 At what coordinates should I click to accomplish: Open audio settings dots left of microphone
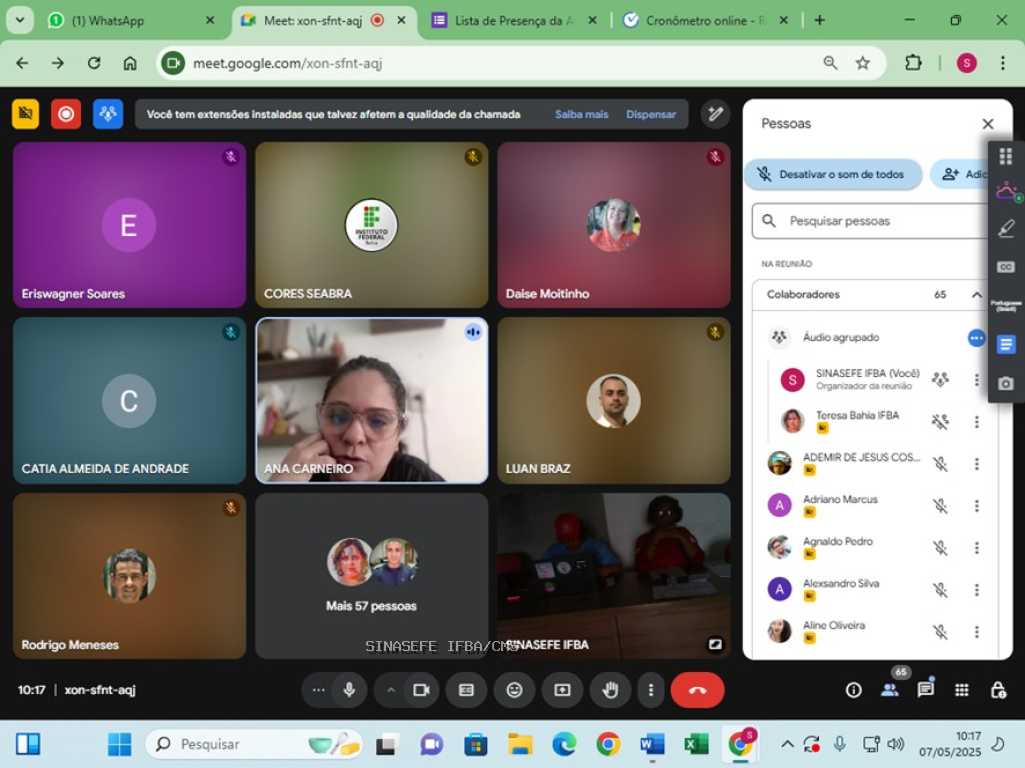(318, 690)
